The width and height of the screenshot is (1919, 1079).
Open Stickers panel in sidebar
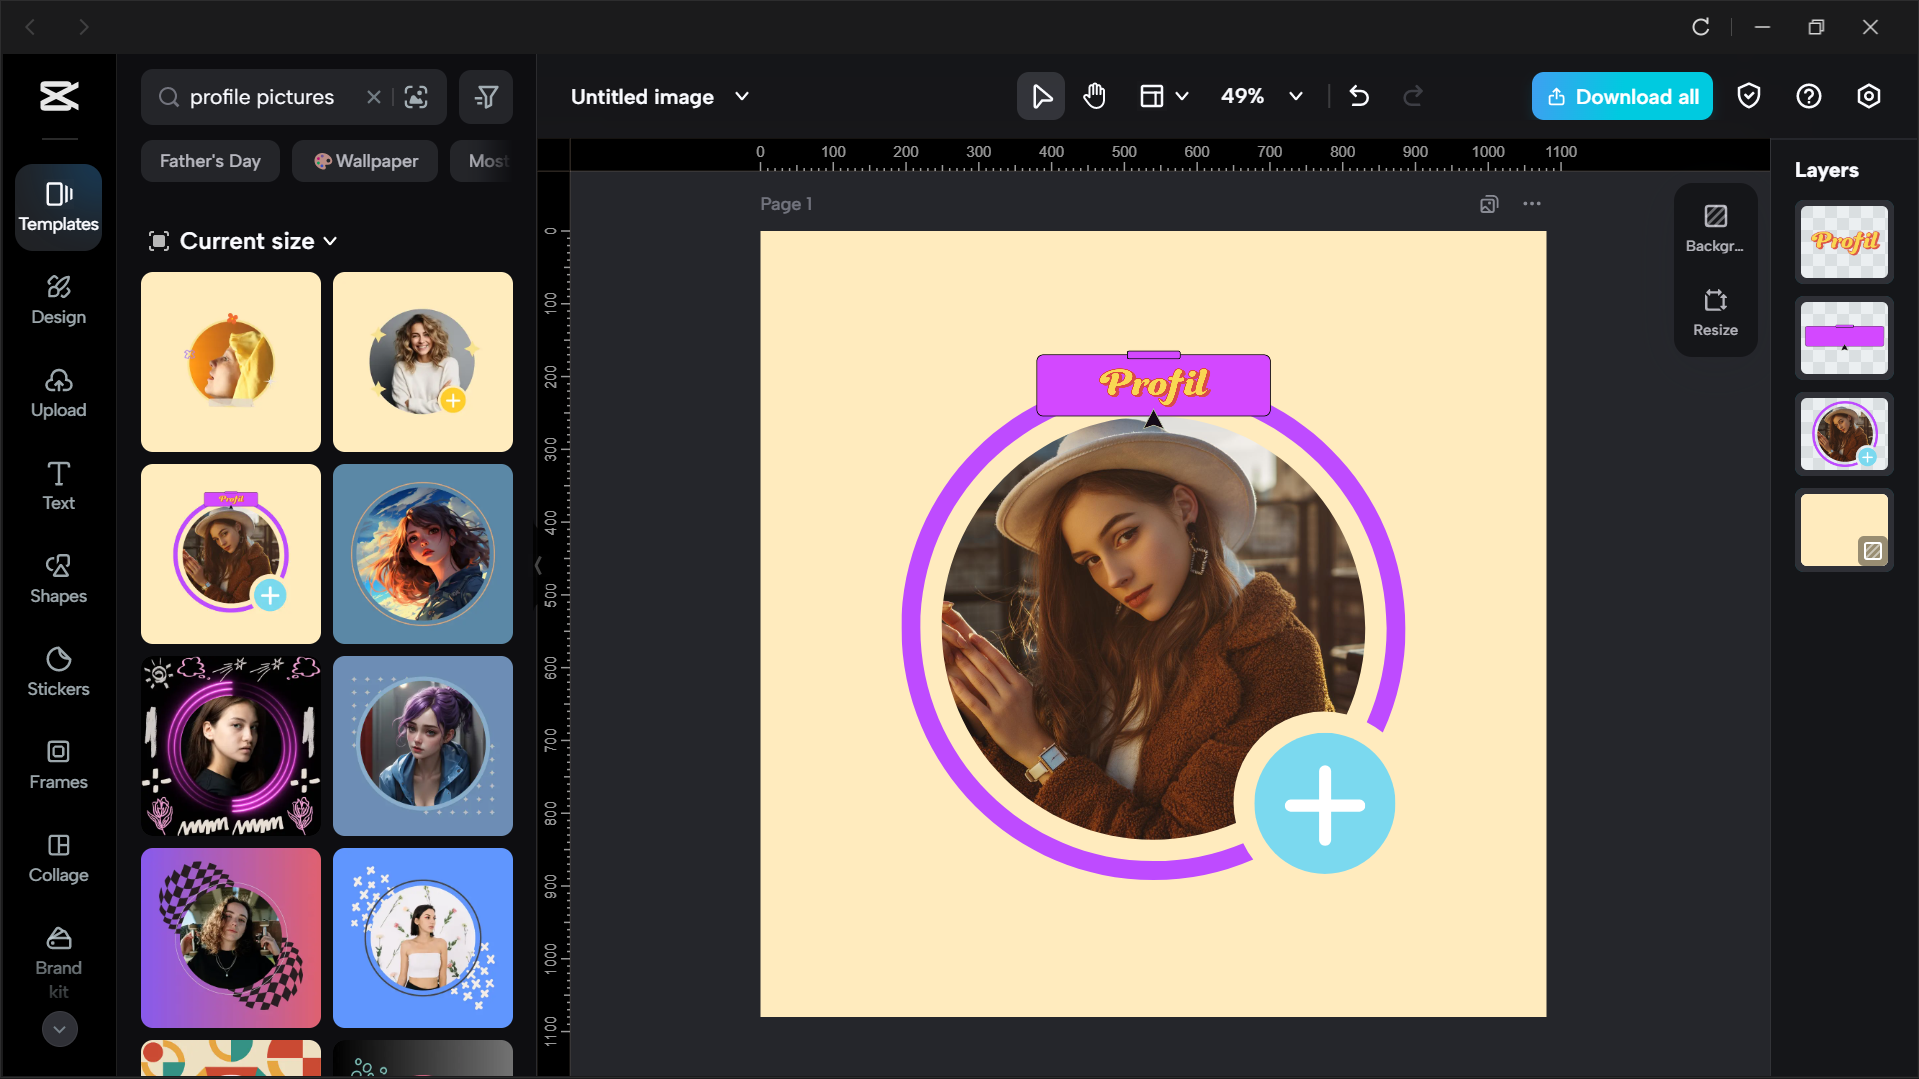(x=58, y=671)
